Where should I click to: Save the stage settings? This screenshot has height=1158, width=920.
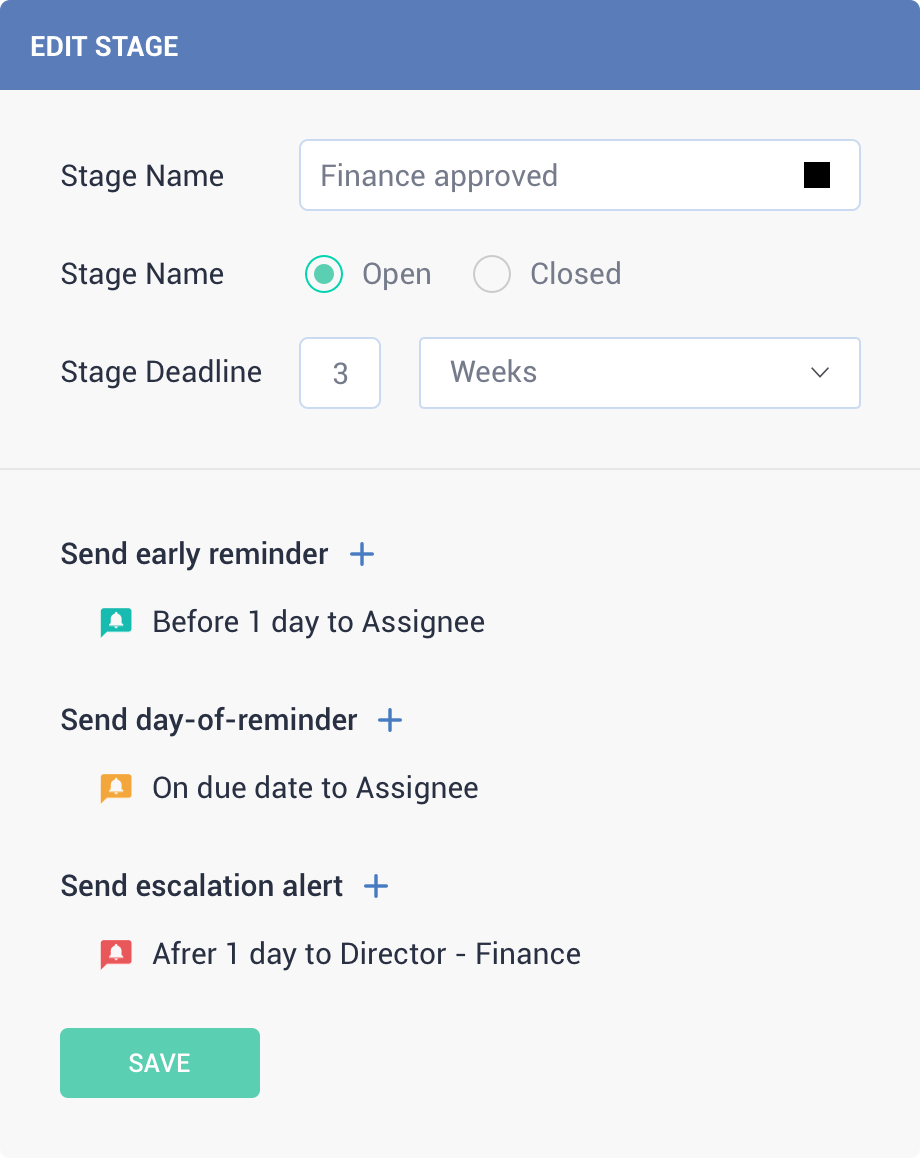tap(159, 1063)
